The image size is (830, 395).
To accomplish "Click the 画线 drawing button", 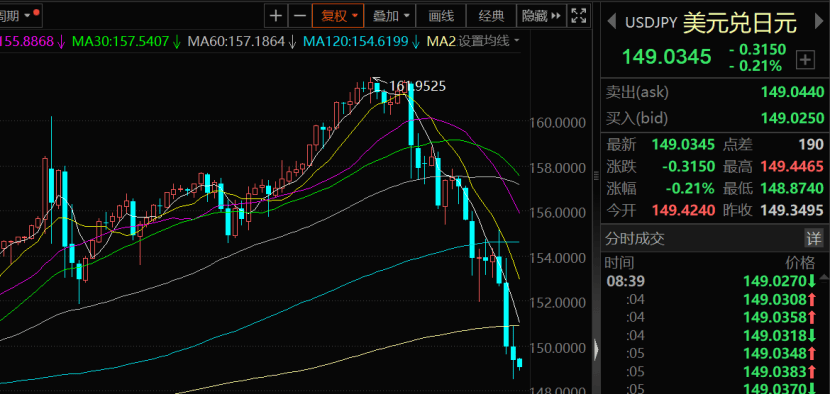I will point(441,15).
